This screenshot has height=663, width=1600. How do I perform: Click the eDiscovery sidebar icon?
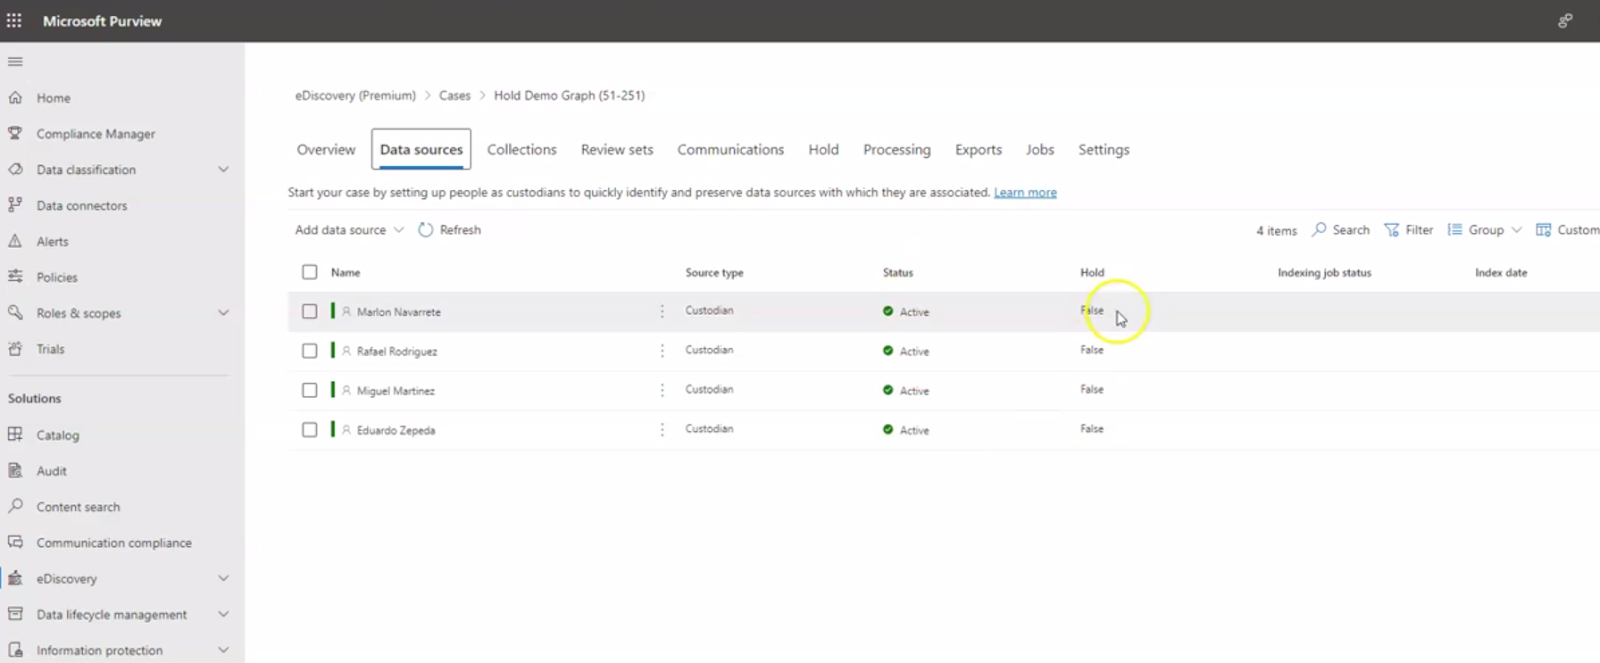[15, 578]
